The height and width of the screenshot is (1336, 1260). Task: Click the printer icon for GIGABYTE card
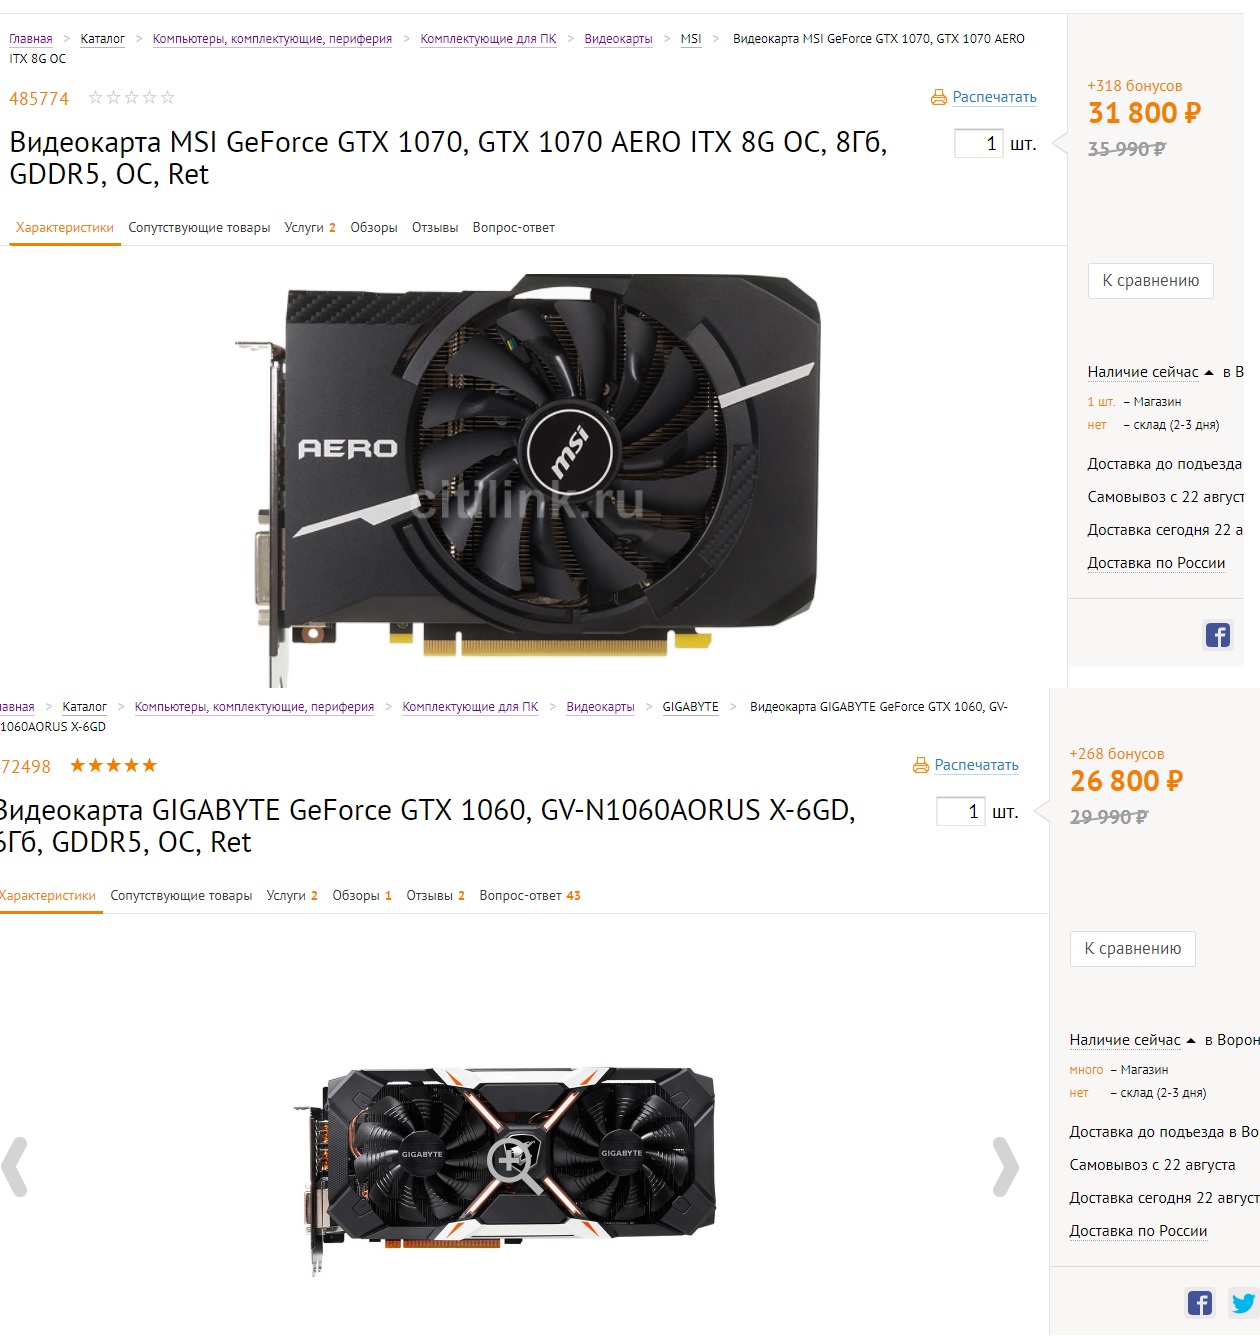point(920,765)
